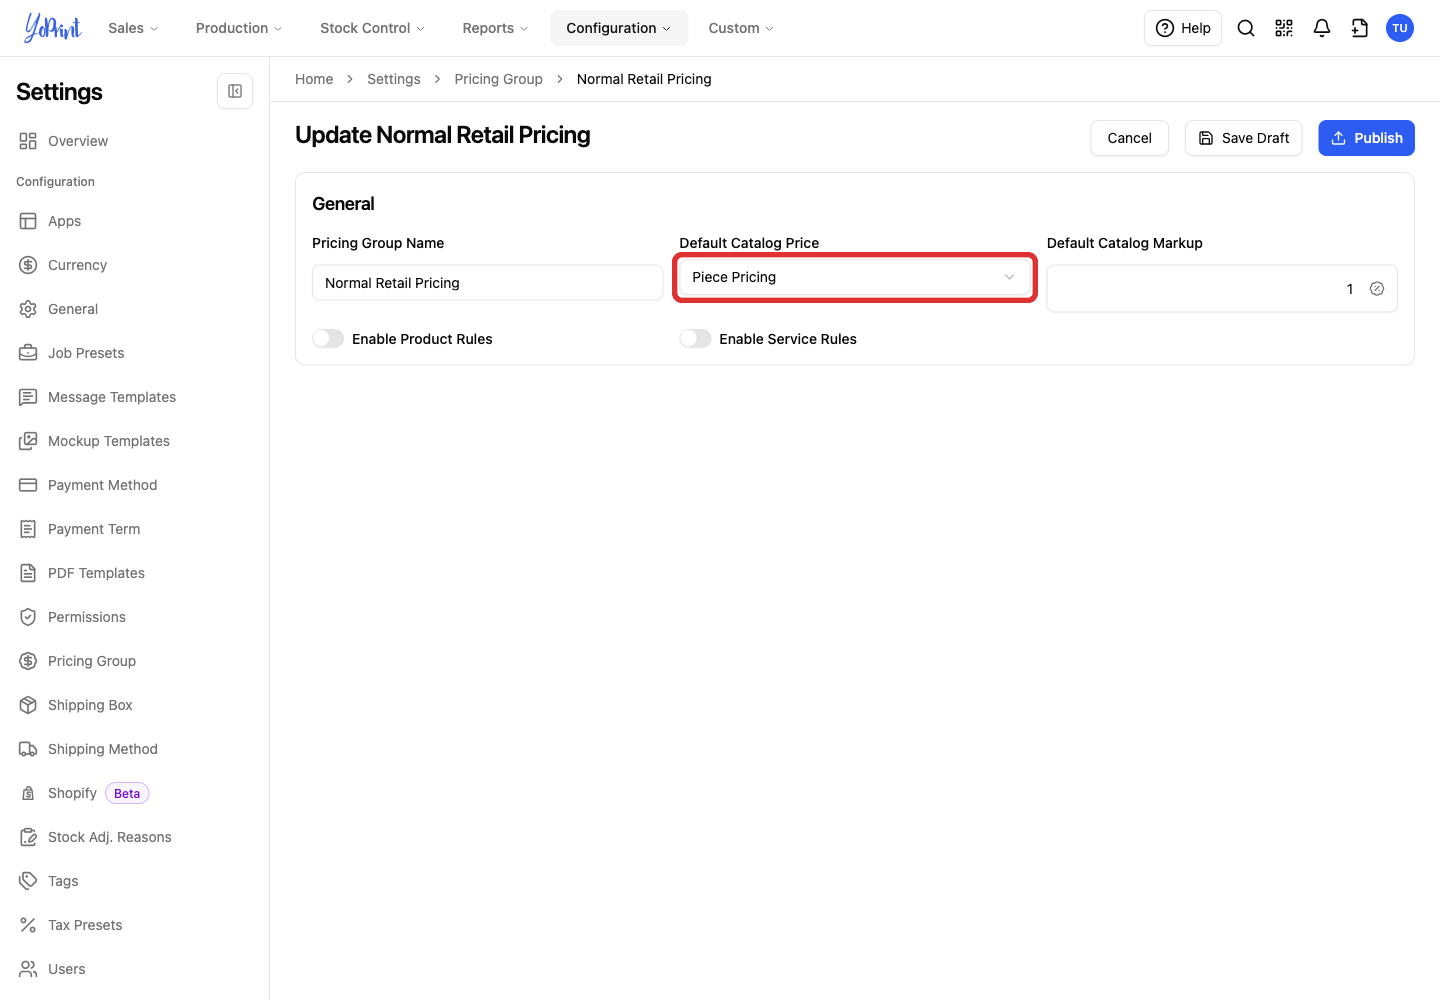Click the Currency dollar icon

28,265
